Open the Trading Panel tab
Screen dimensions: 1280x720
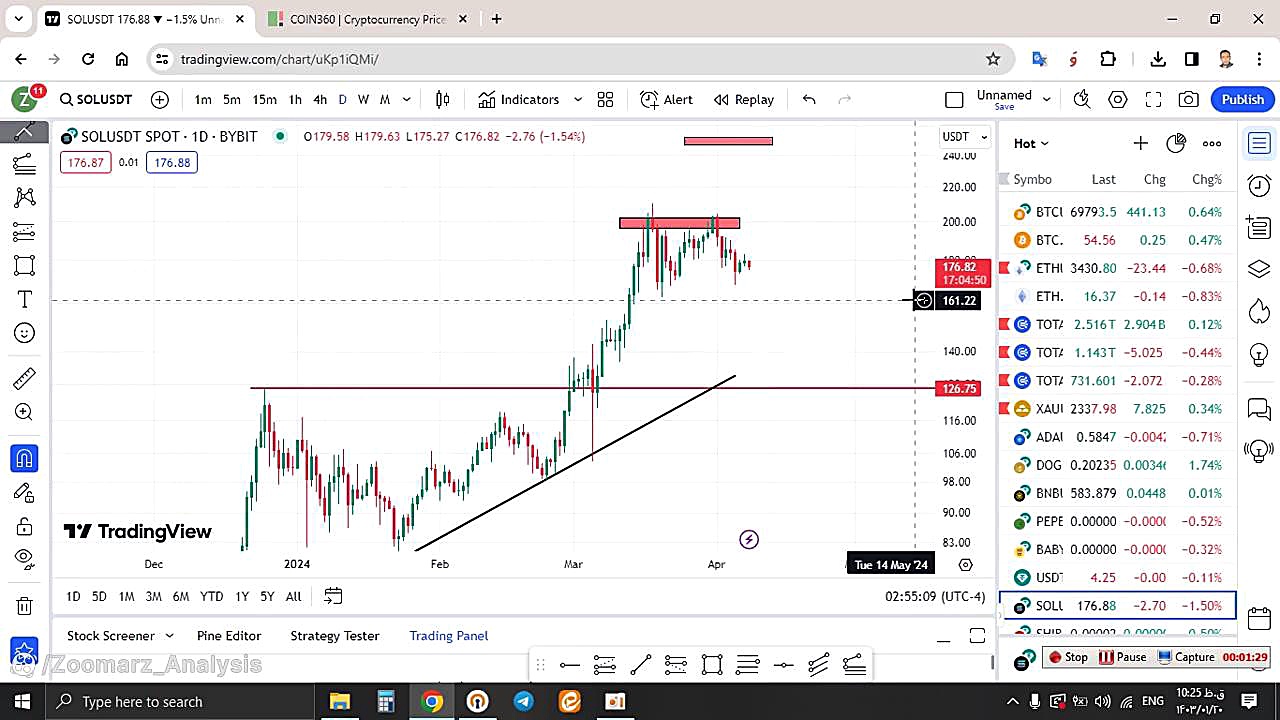[x=449, y=636]
